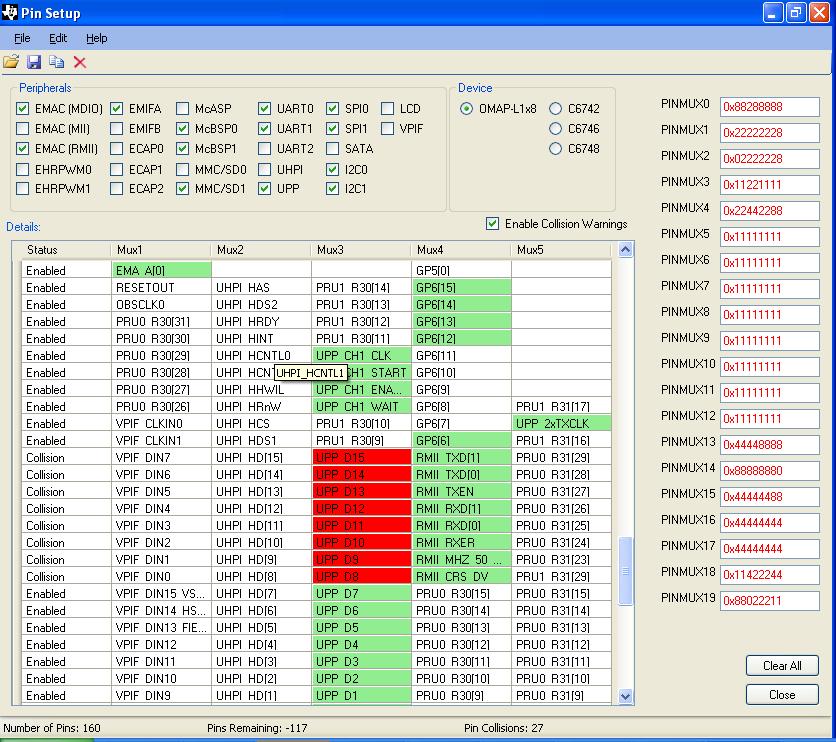
Task: Check the EHRPWM0 peripheral
Action: (22, 170)
